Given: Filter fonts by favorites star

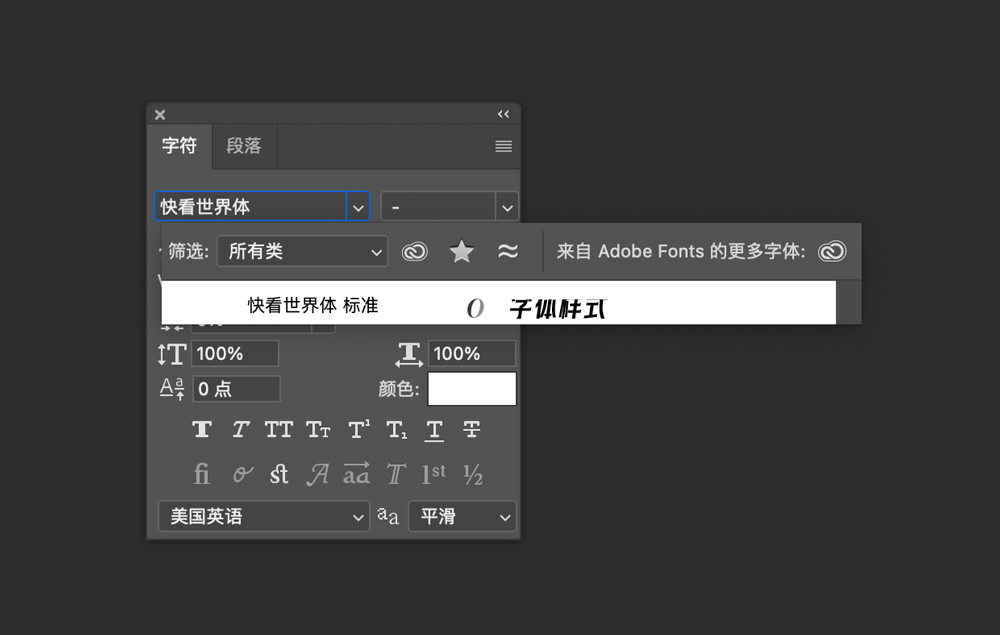Looking at the screenshot, I should 461,251.
